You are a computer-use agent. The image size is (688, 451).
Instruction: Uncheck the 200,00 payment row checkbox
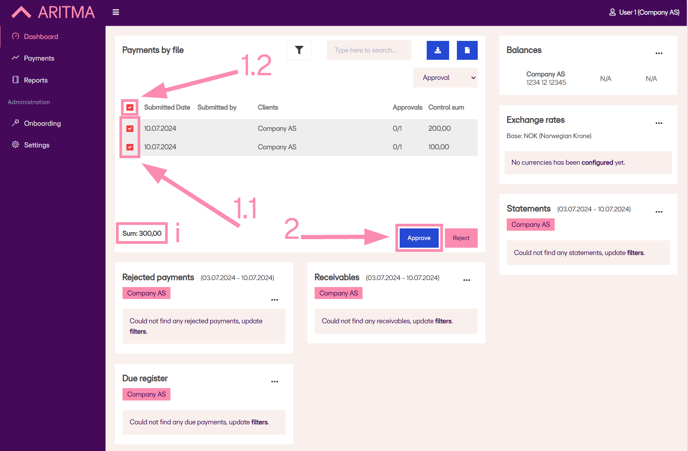tap(130, 128)
